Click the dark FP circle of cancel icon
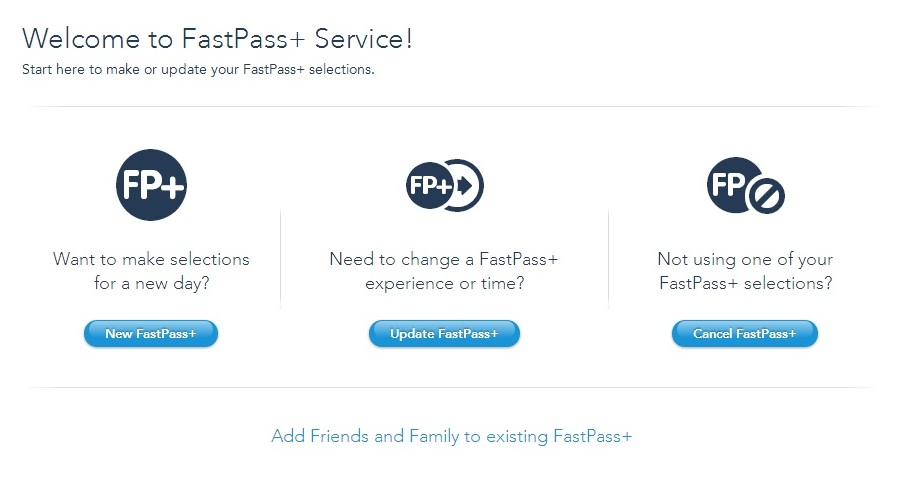 (x=730, y=183)
